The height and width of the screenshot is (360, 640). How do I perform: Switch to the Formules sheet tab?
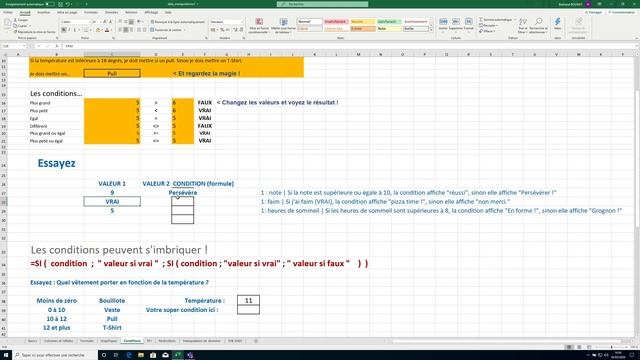(x=87, y=341)
